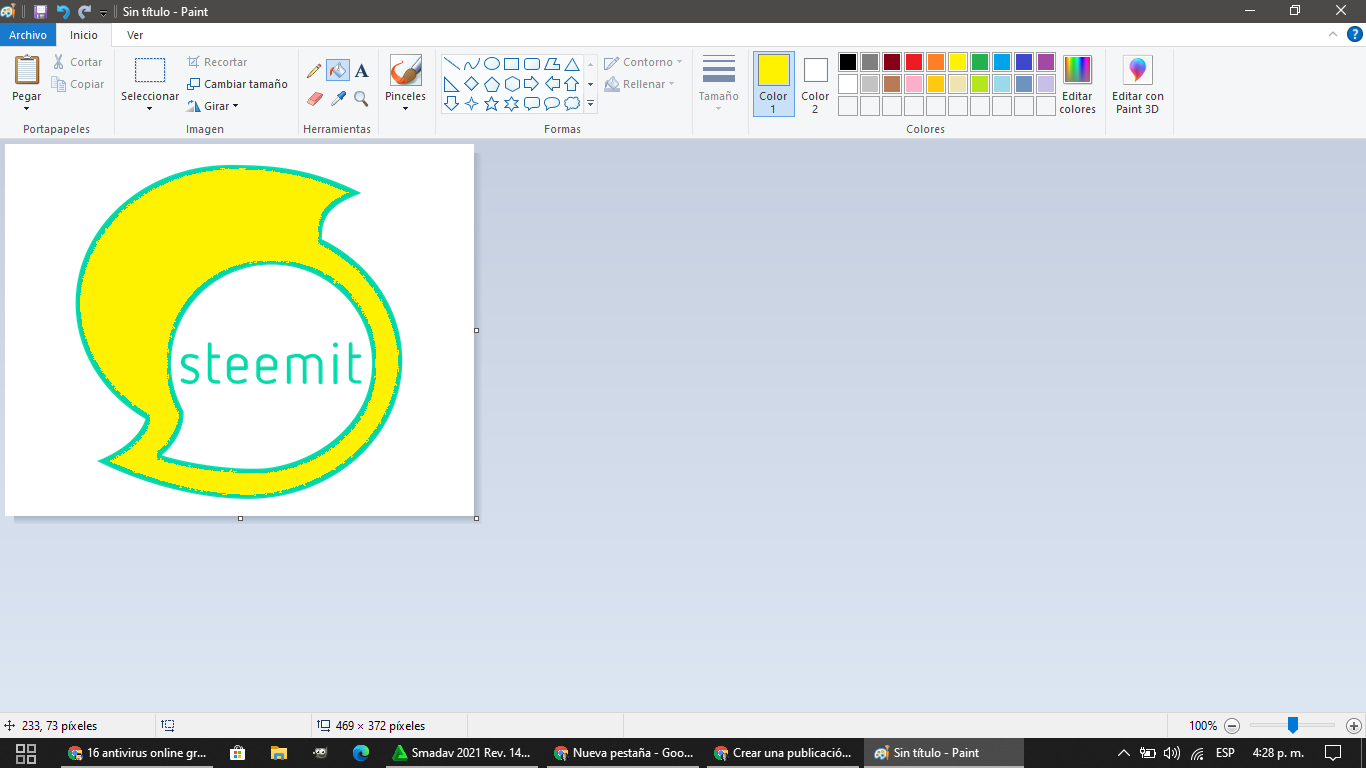
Task: Click the zoom slider handle
Action: click(1293, 725)
